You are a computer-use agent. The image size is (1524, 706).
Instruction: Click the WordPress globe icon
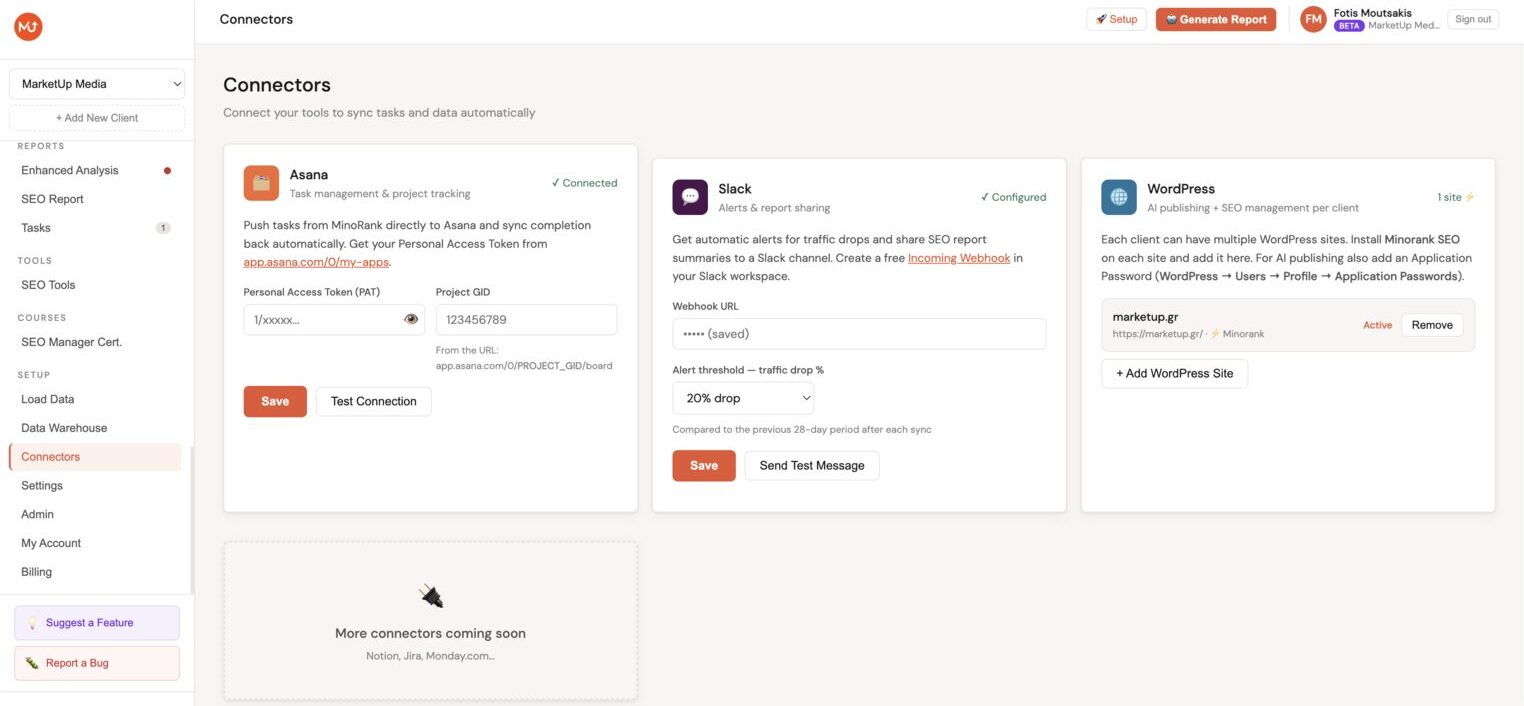click(x=1119, y=197)
